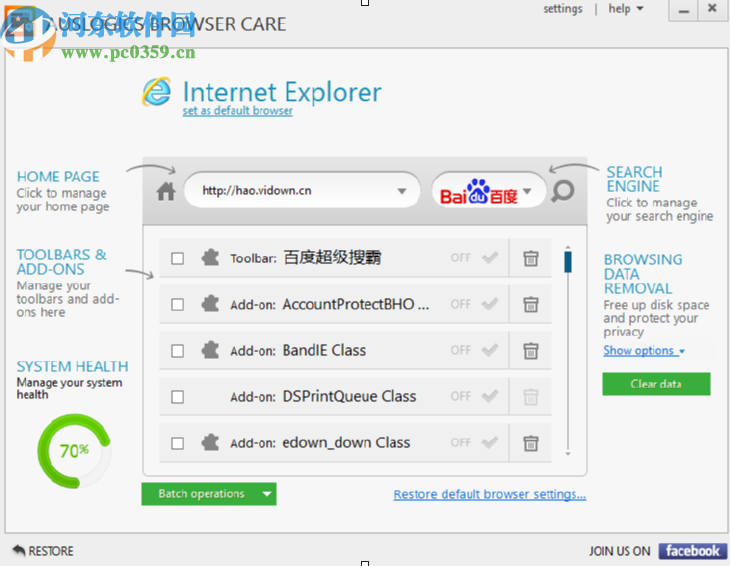Click the scrollbar down arrow of add-ons list
The image size is (730, 566).
(568, 453)
